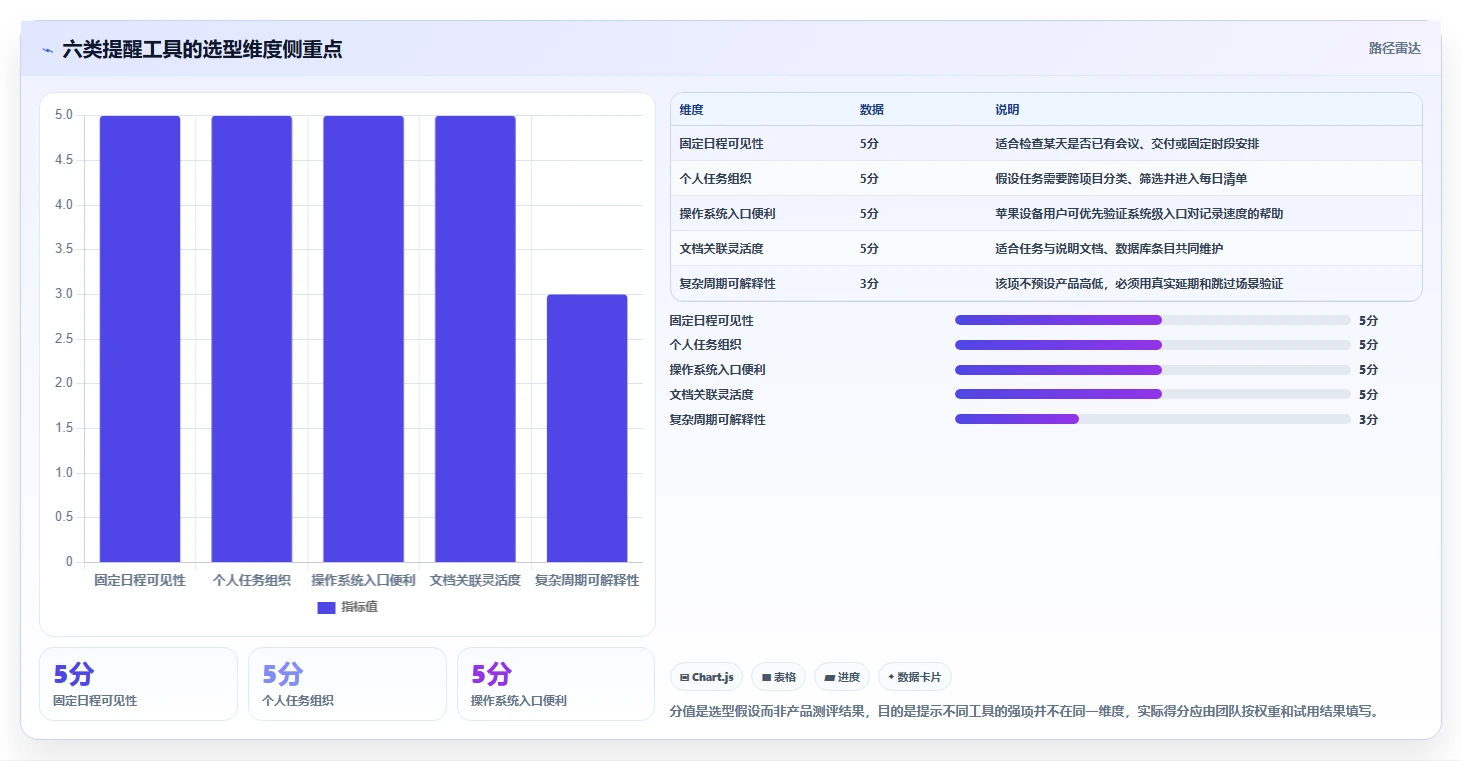This screenshot has height=761, width=1462.
Task: Click the page title 六类提醒工具的选型维度侧重点
Action: [202, 49]
